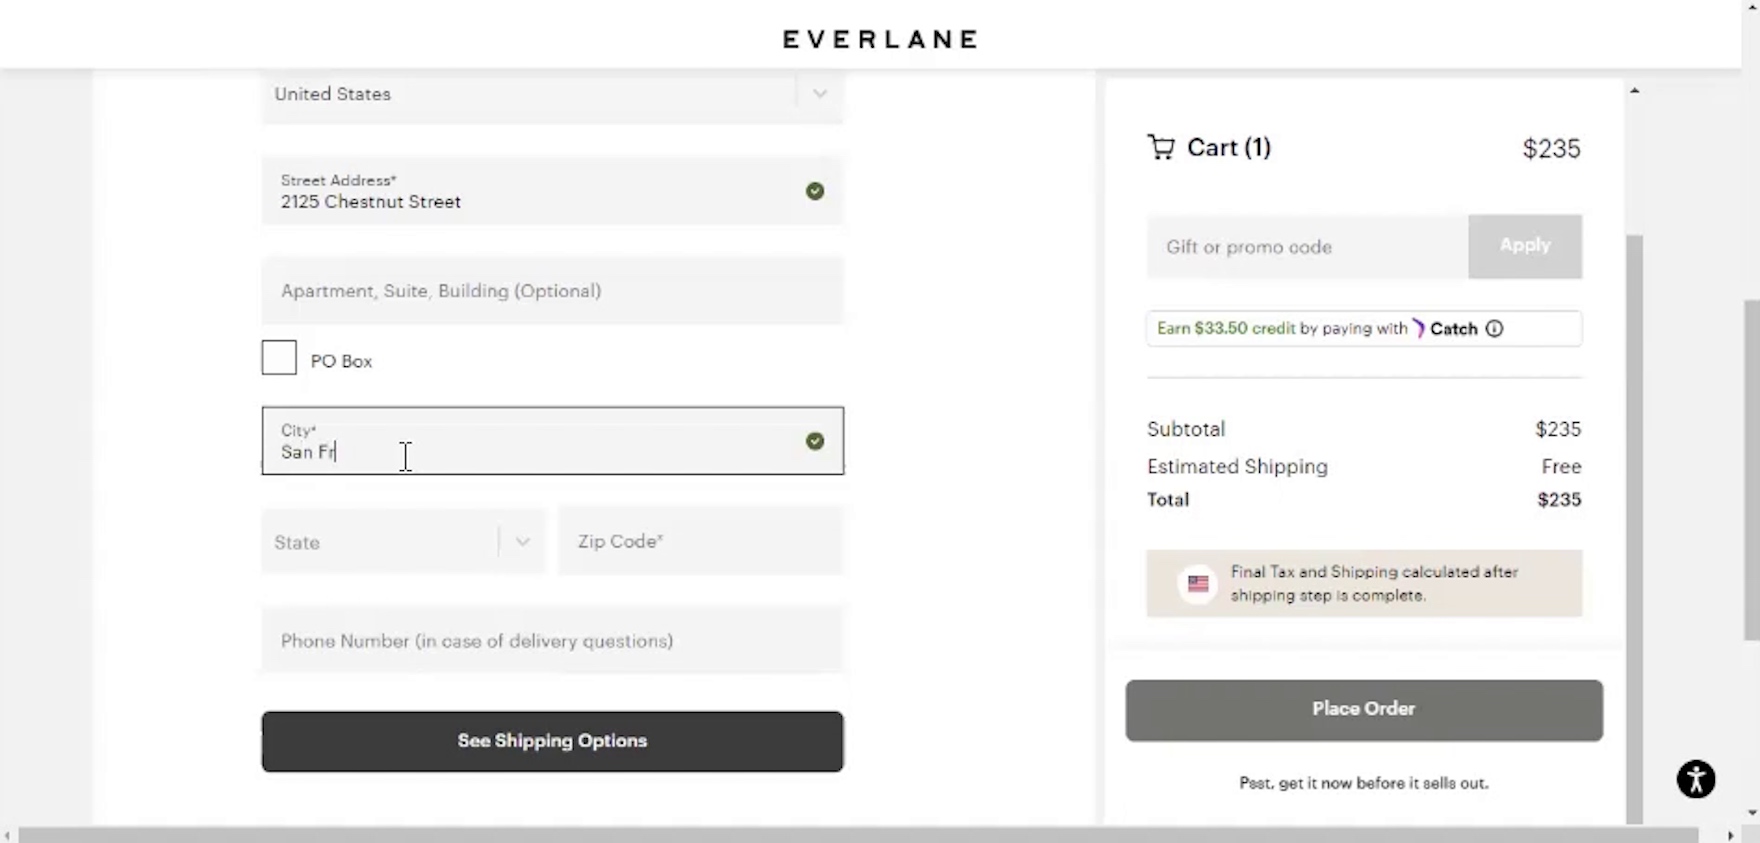
Task: Open the State dropdown
Action: click(x=402, y=542)
